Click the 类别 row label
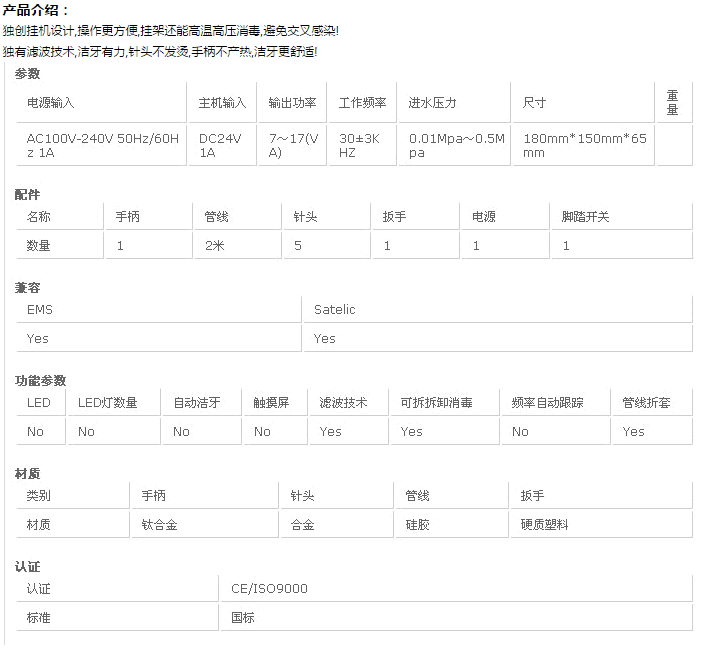The height and width of the screenshot is (661, 713). click(73, 496)
